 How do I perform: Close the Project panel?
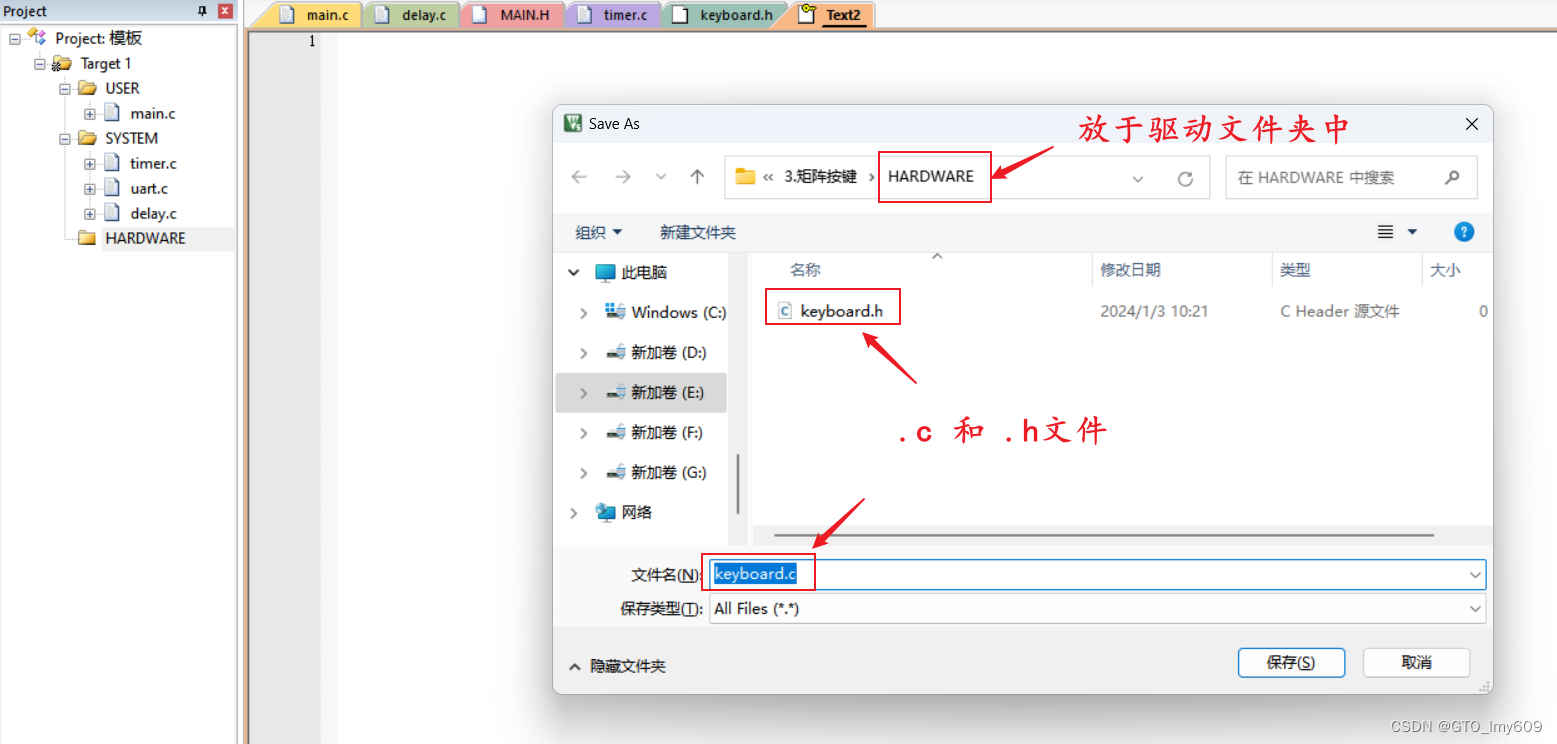(x=225, y=11)
